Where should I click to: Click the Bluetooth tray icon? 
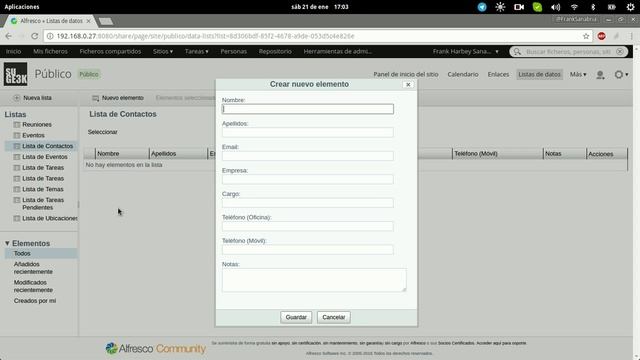click(593, 7)
